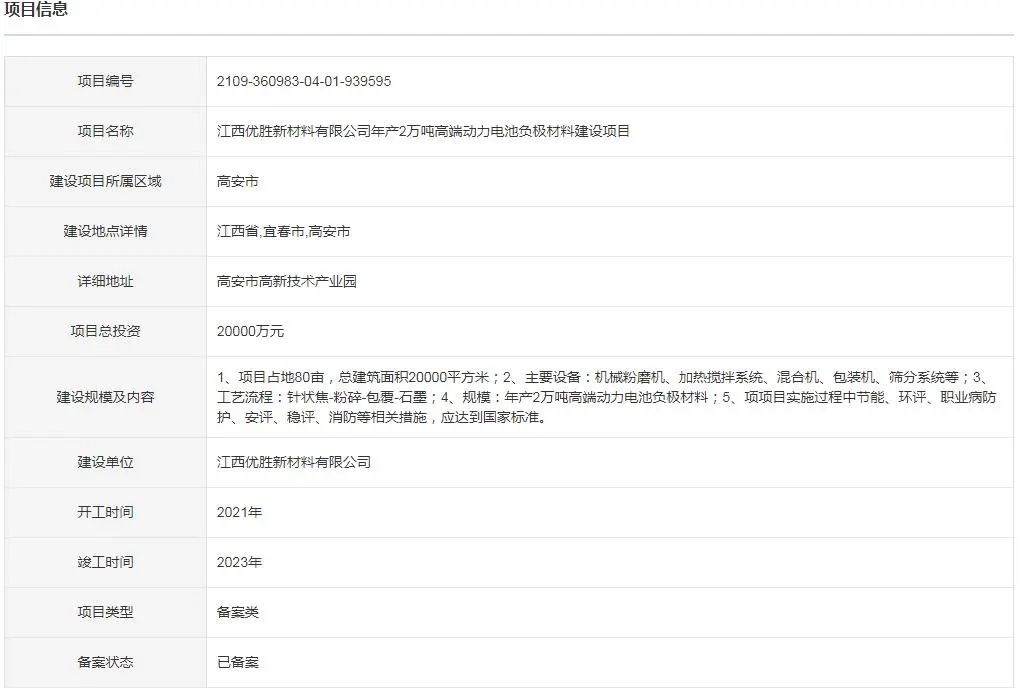The height and width of the screenshot is (696, 1022).
Task: Click the 项目信息 heading
Action: tap(36, 9)
